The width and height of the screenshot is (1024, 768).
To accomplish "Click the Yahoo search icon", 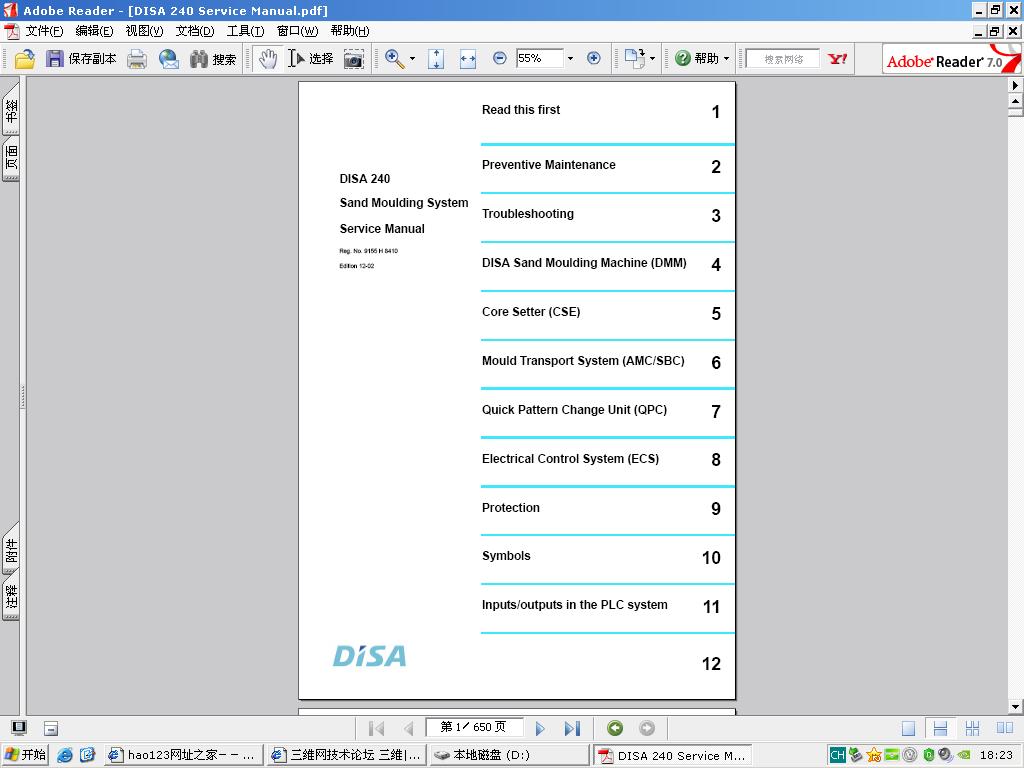I will 837,59.
